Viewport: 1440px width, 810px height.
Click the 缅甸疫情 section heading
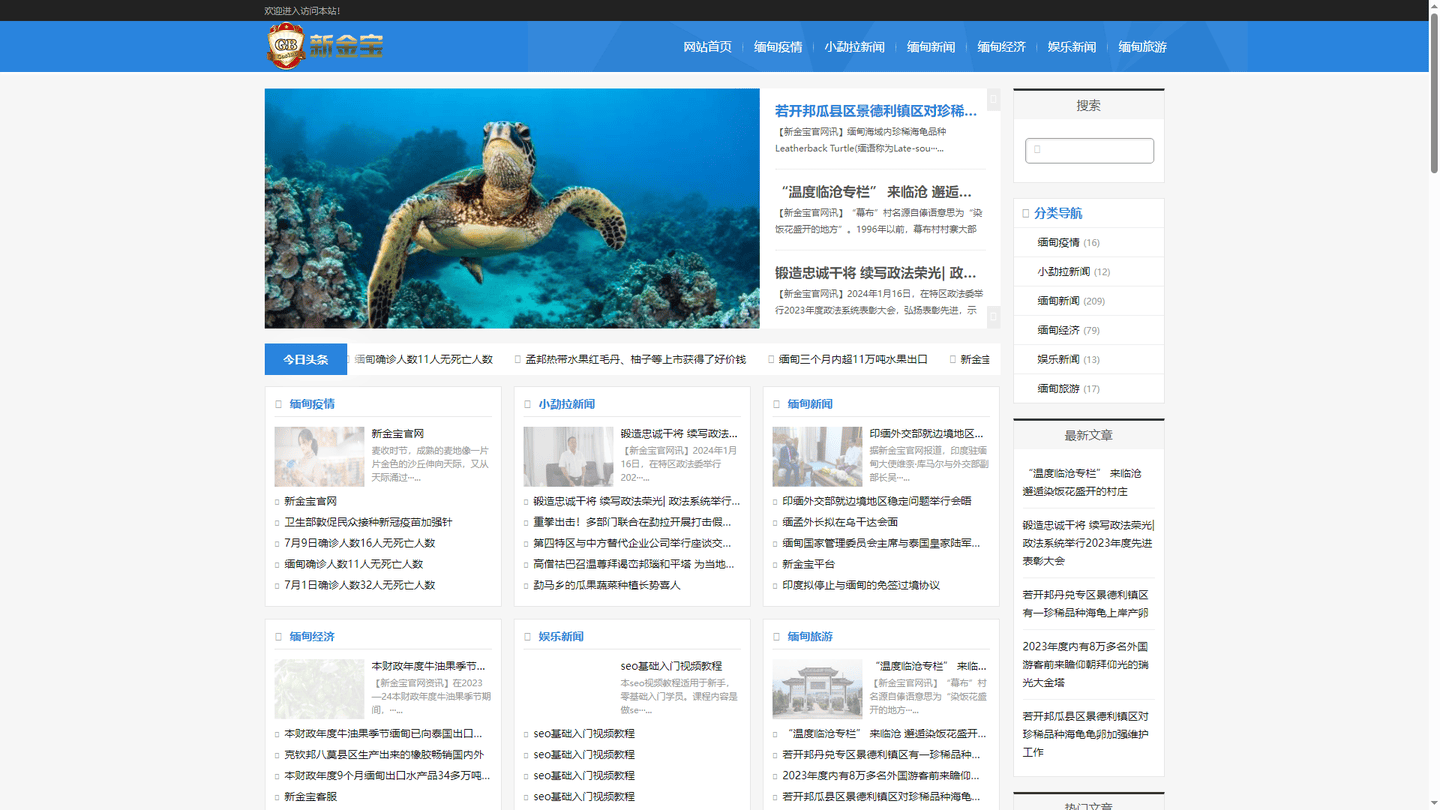(312, 404)
